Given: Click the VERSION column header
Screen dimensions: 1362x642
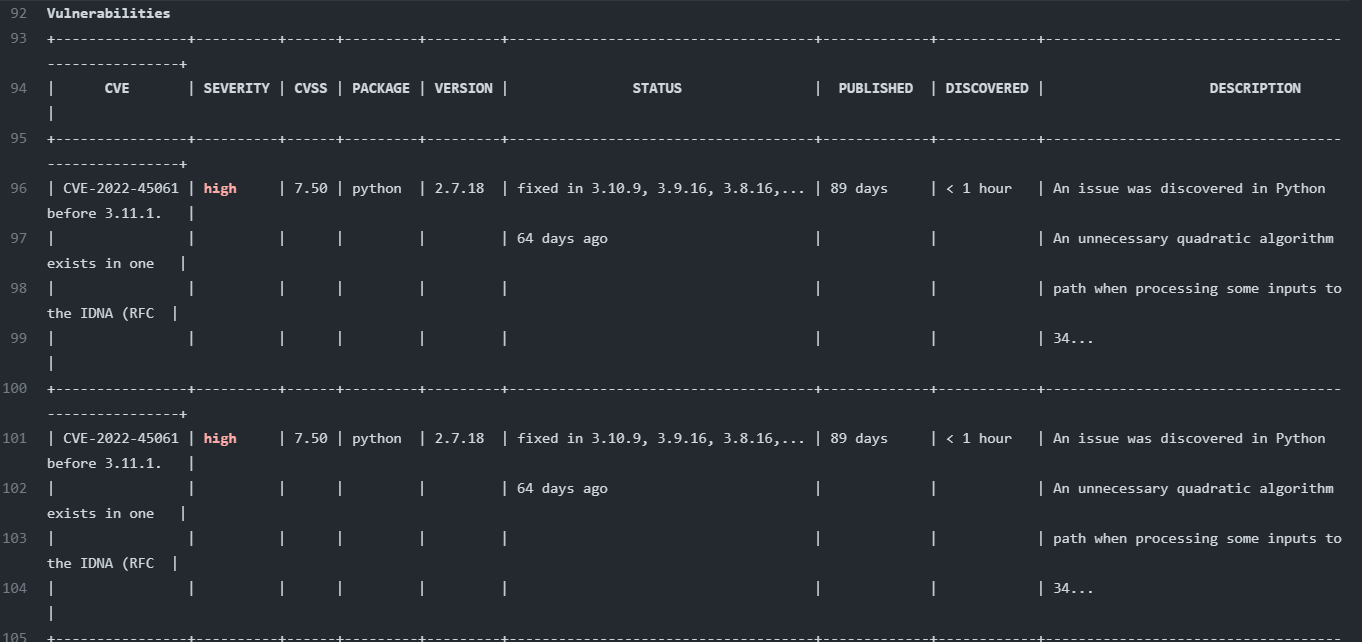Looking at the screenshot, I should (x=463, y=88).
